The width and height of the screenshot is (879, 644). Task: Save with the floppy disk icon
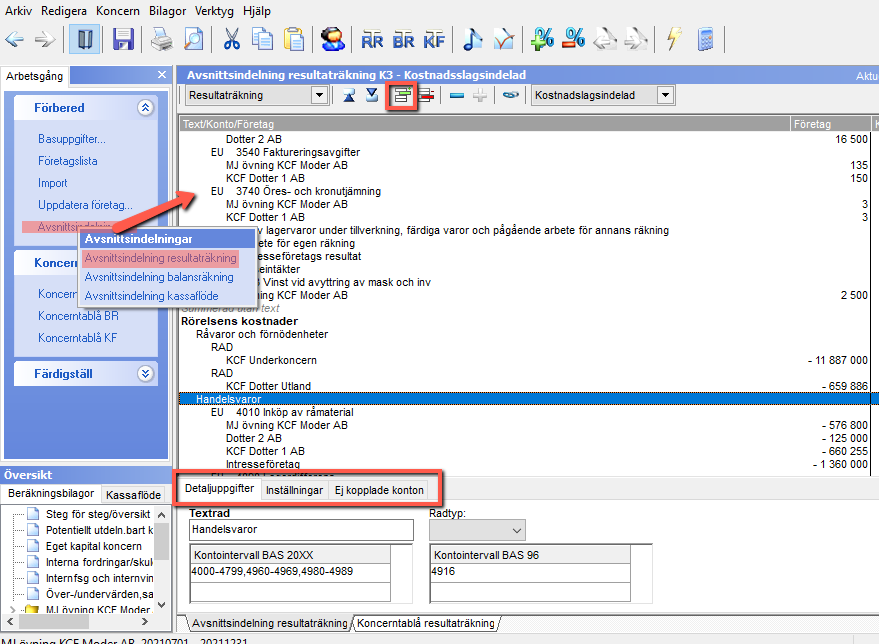click(123, 40)
